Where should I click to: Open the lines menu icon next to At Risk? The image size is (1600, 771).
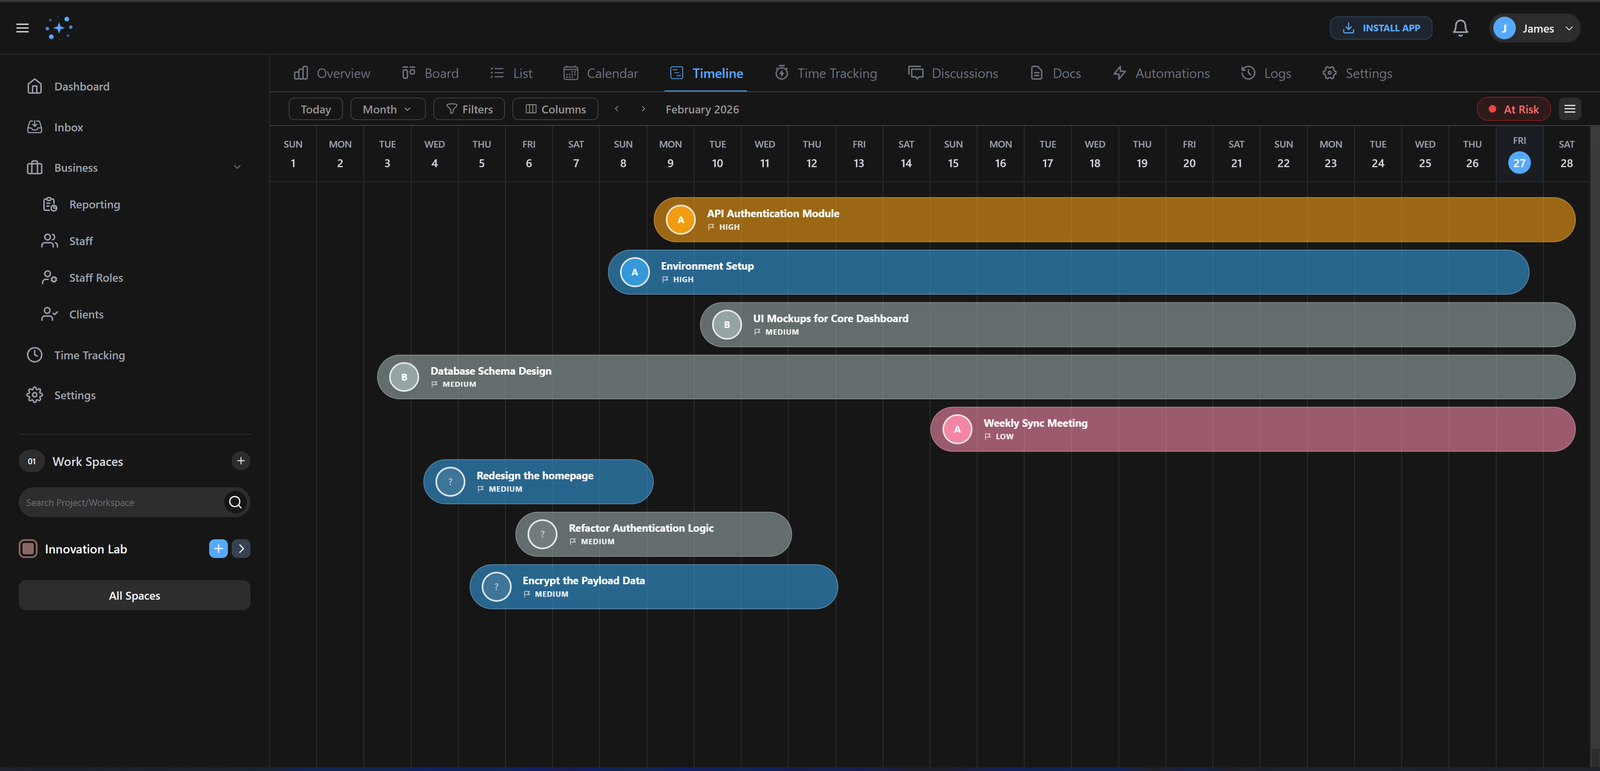pyautogui.click(x=1570, y=109)
